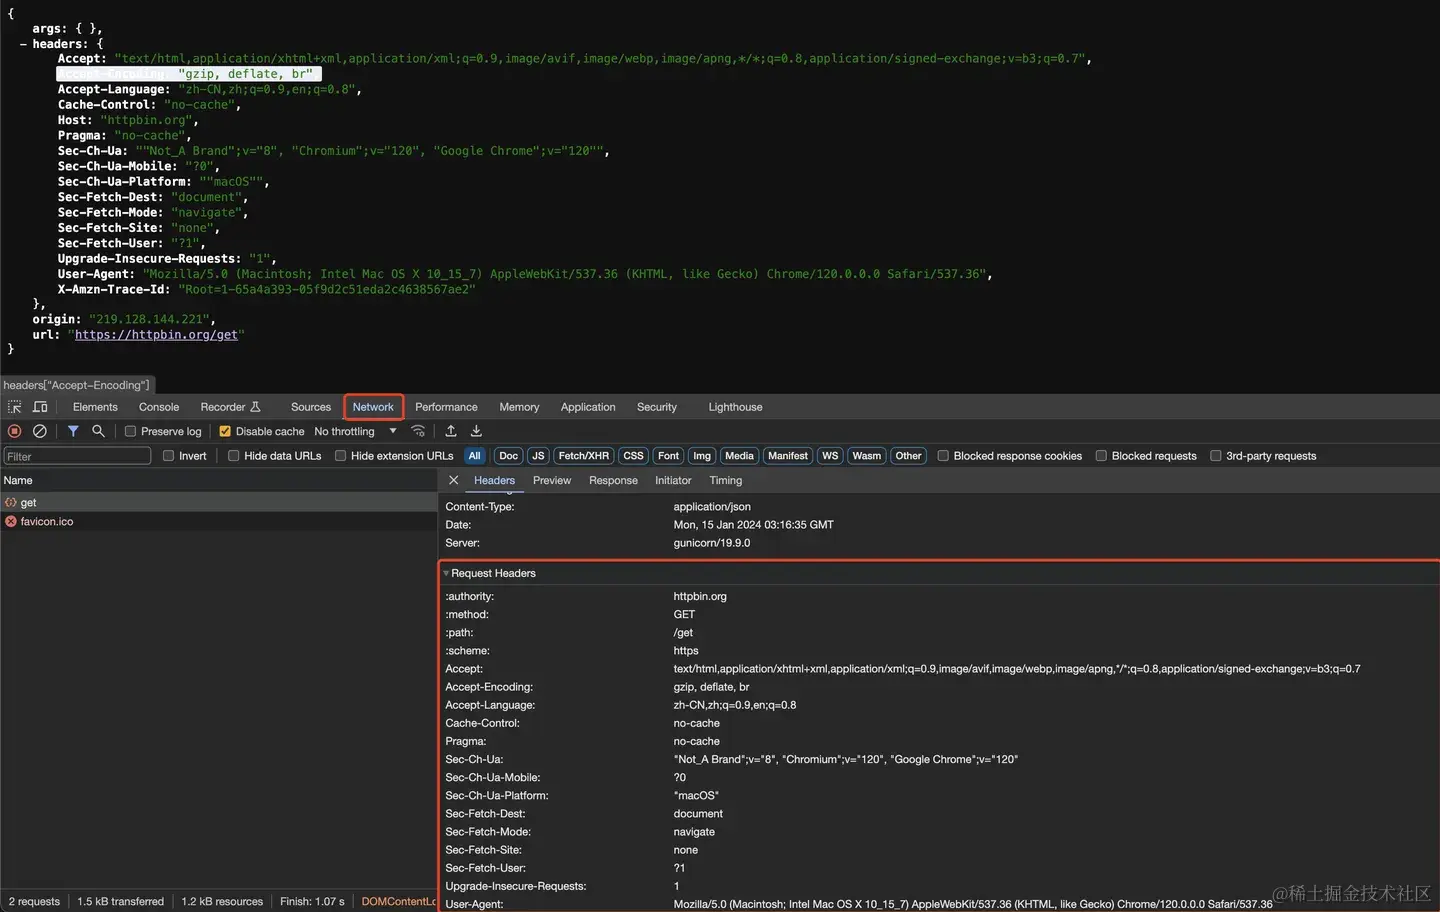Filter requests by Fetch/XHR type
The image size is (1440, 912).
click(x=583, y=456)
